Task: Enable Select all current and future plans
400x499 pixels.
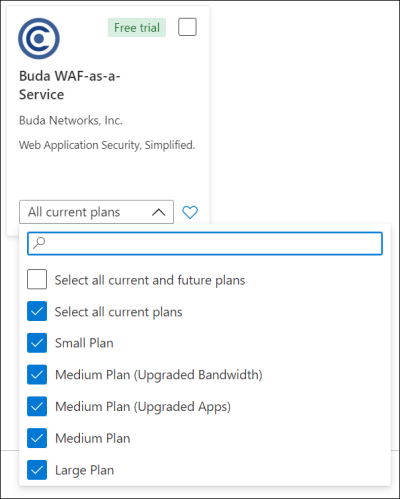Action: click(37, 279)
